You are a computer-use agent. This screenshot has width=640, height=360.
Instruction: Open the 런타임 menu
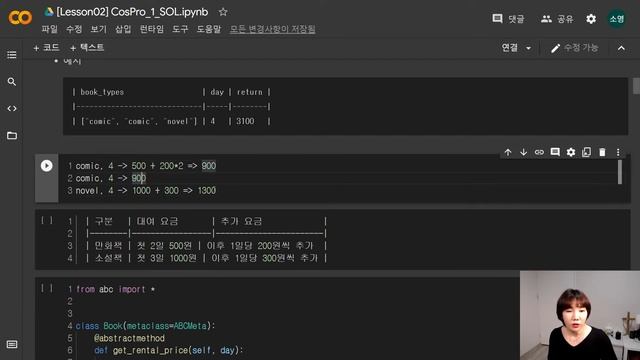(x=151, y=29)
